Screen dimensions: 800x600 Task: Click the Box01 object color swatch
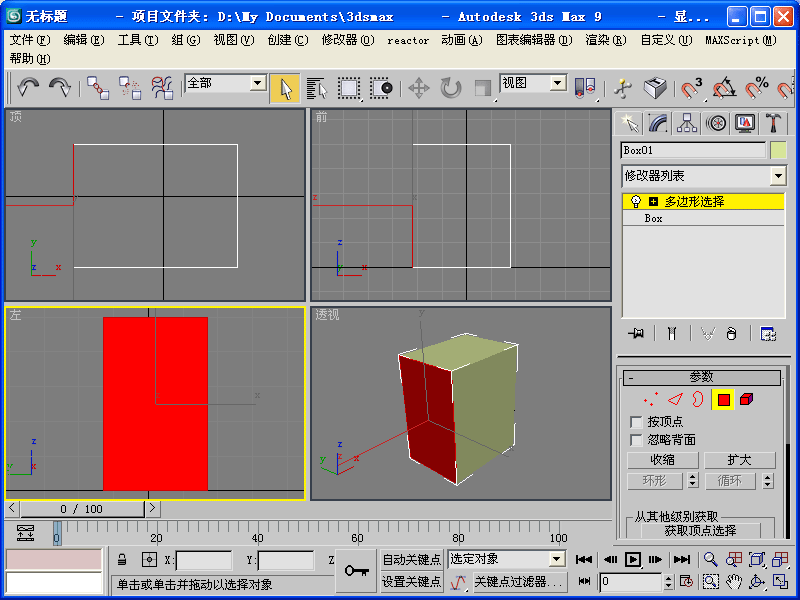point(778,150)
